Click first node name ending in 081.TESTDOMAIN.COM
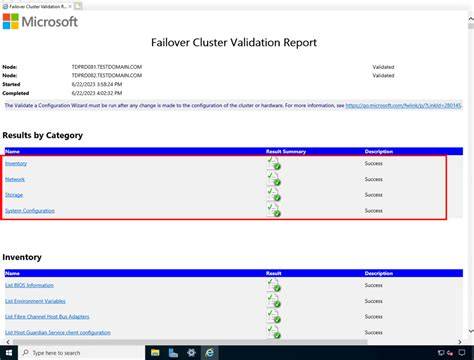This screenshot has height=360, width=474. (x=107, y=67)
